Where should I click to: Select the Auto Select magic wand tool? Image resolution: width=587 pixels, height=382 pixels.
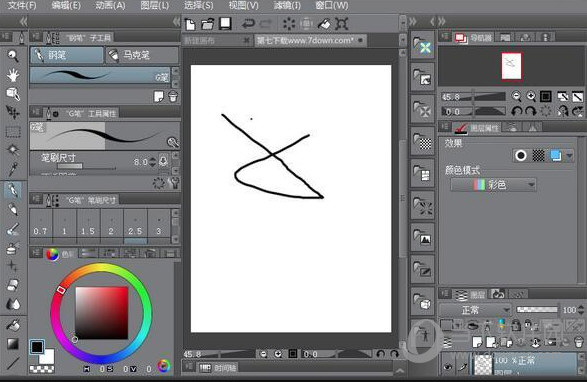[x=13, y=150]
